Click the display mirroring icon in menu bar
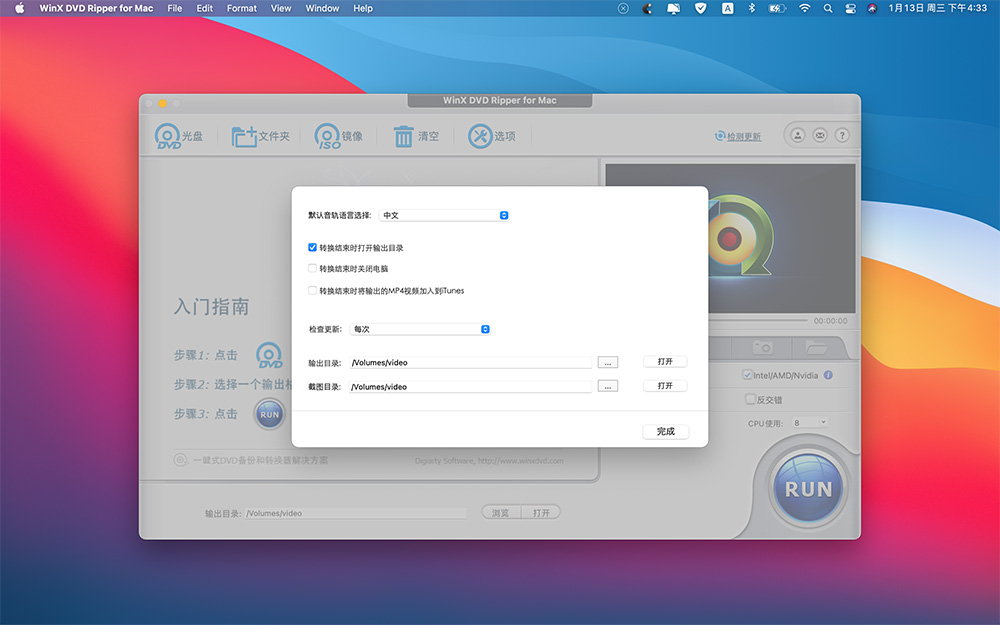The height and width of the screenshot is (625, 1000). [x=673, y=8]
